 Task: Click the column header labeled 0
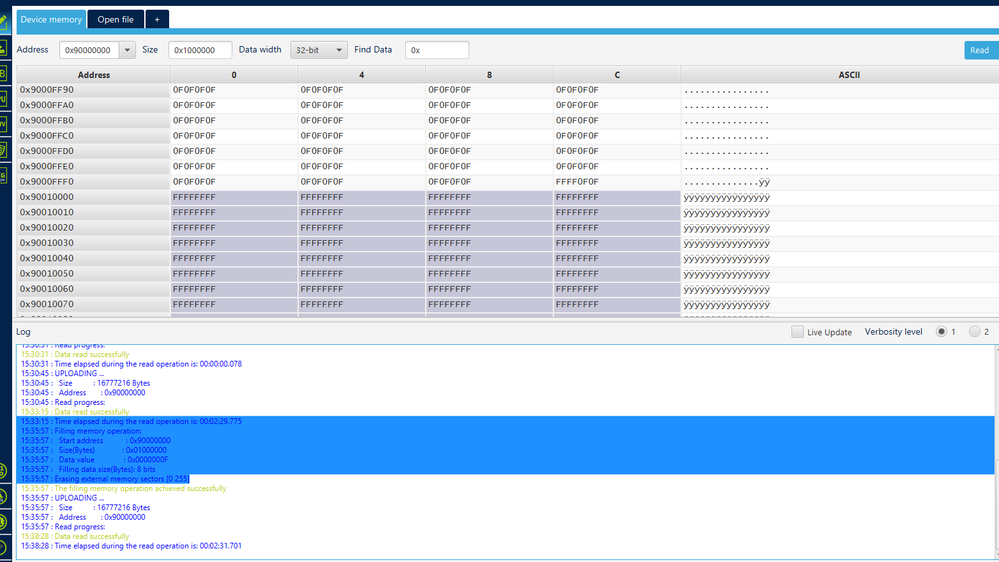(234, 75)
